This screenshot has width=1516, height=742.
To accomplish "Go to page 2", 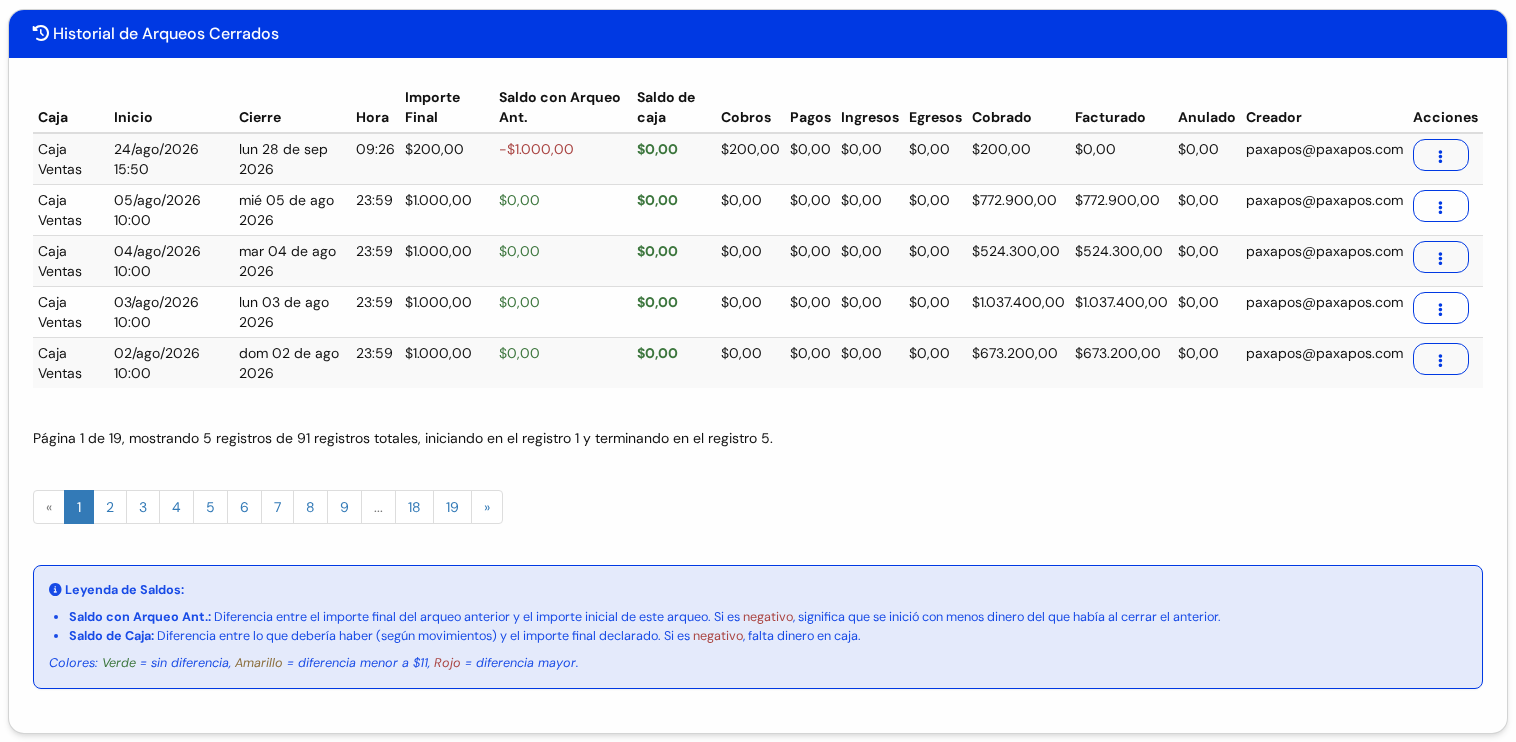I will point(110,507).
